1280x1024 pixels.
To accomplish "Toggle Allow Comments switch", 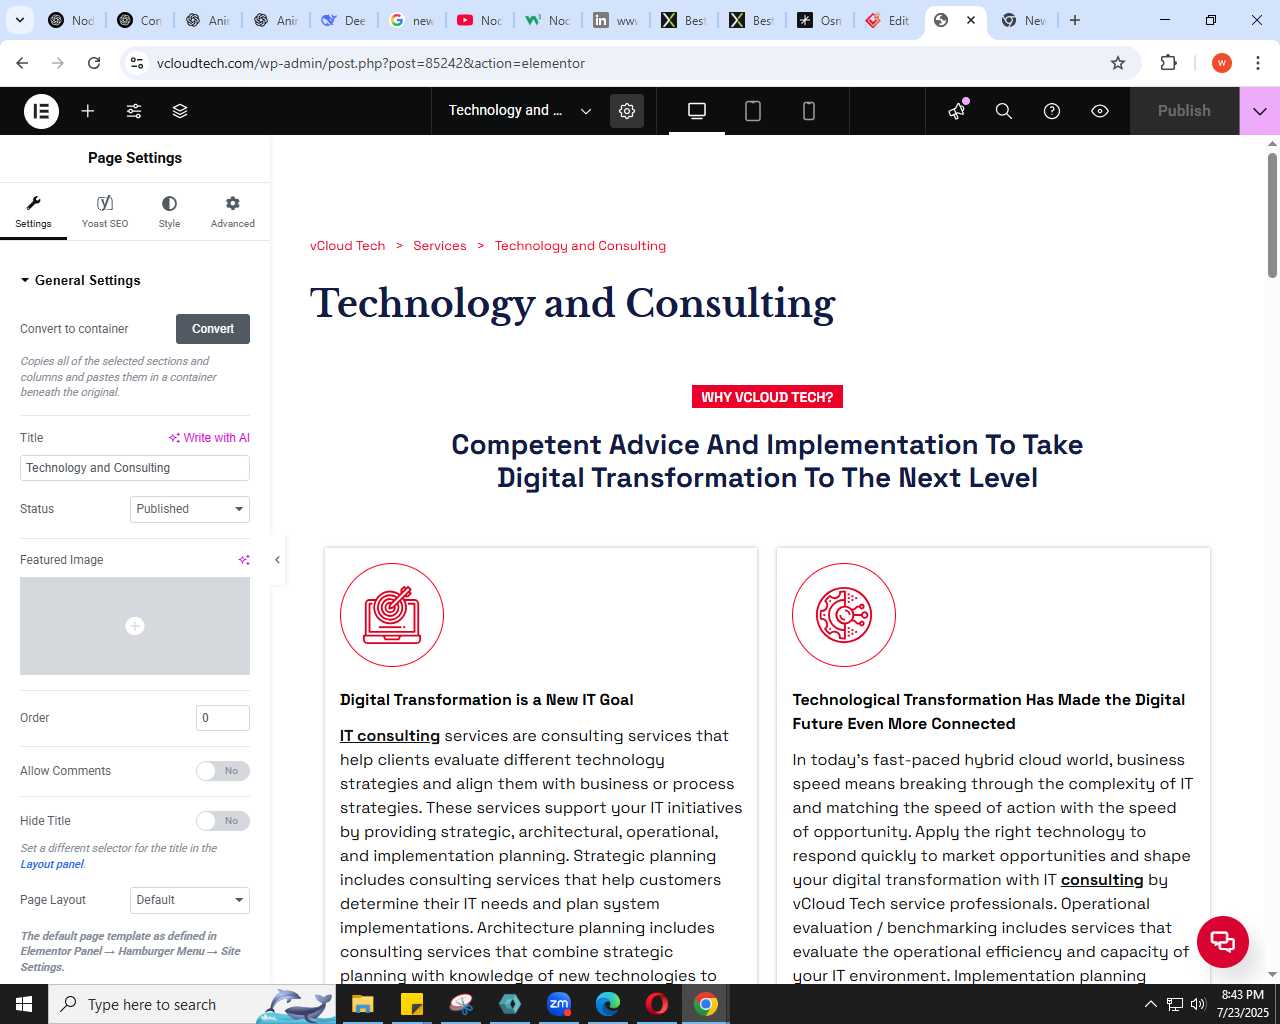I will point(222,771).
